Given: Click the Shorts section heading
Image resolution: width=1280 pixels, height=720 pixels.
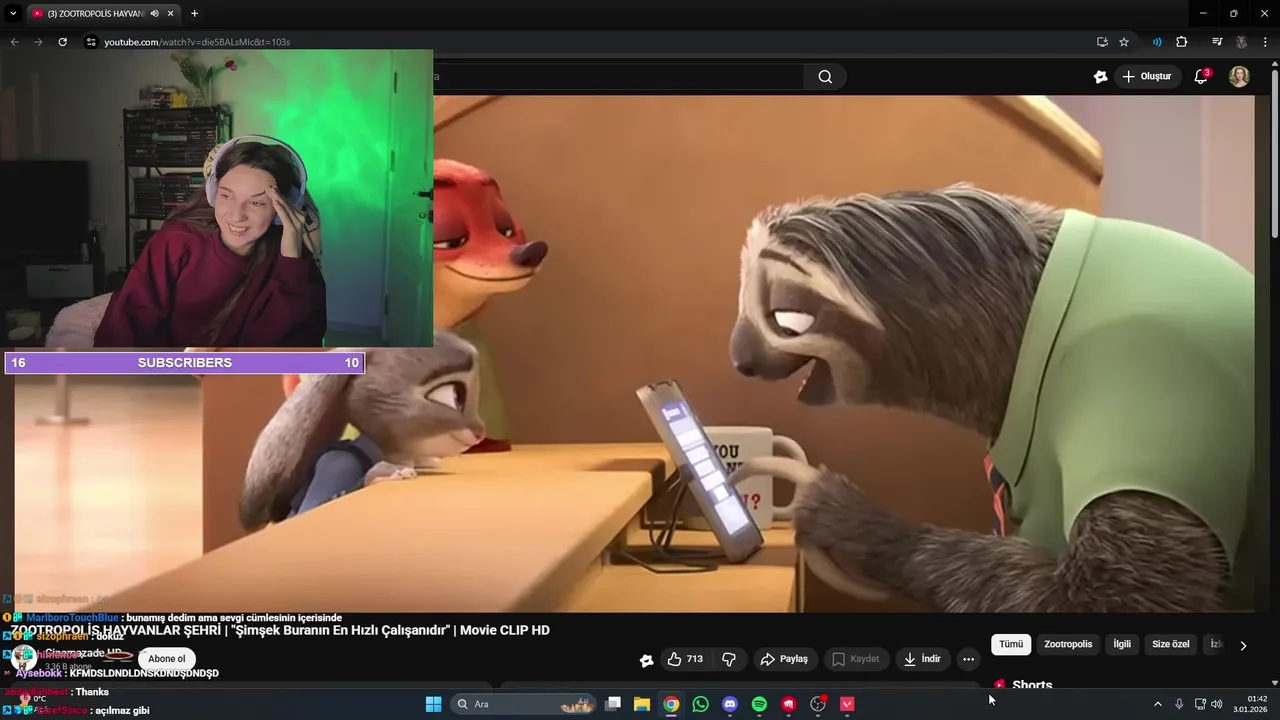Looking at the screenshot, I should coord(1032,685).
